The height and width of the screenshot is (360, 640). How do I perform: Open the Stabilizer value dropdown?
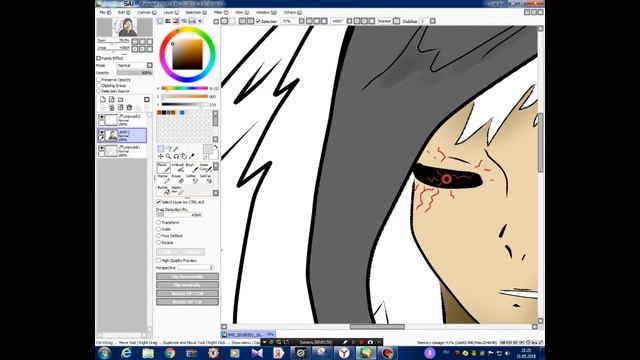click(433, 21)
